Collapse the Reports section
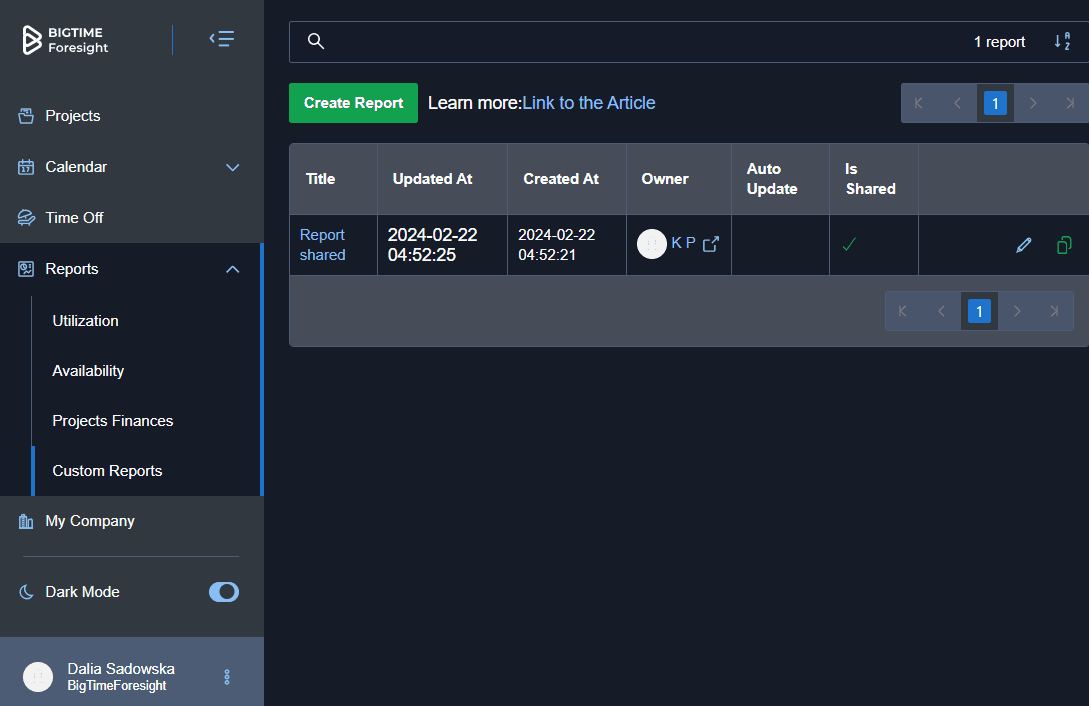 click(232, 269)
